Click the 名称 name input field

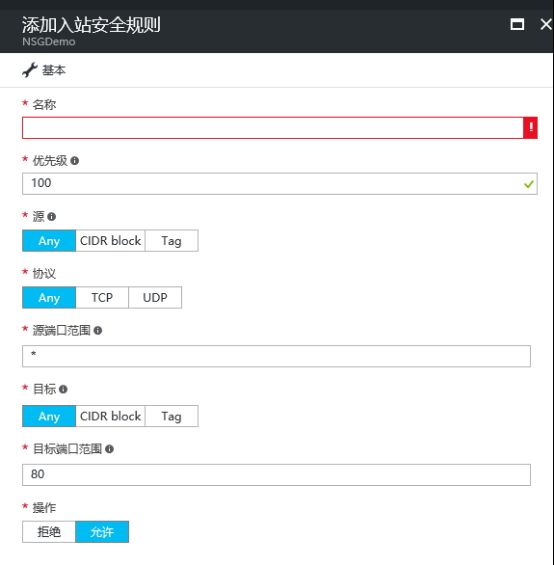pyautogui.click(x=273, y=128)
